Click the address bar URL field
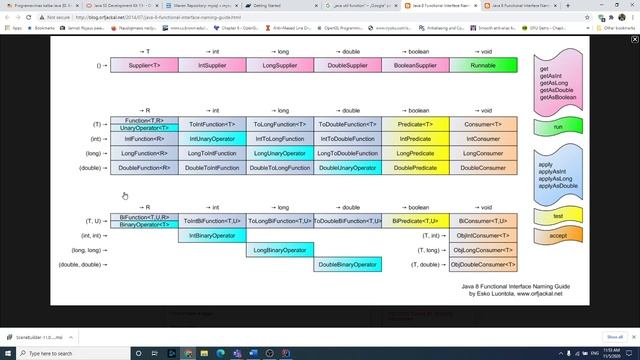 pos(327,18)
